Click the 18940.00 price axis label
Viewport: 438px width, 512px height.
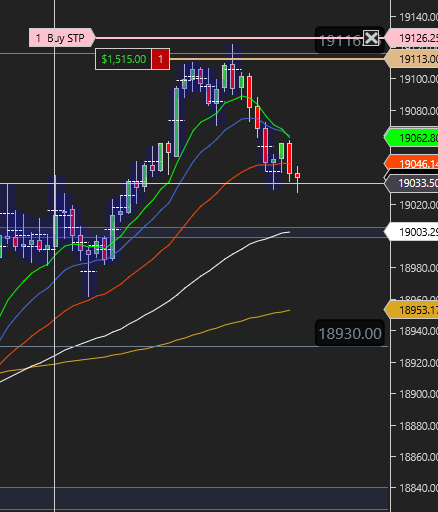[419, 331]
